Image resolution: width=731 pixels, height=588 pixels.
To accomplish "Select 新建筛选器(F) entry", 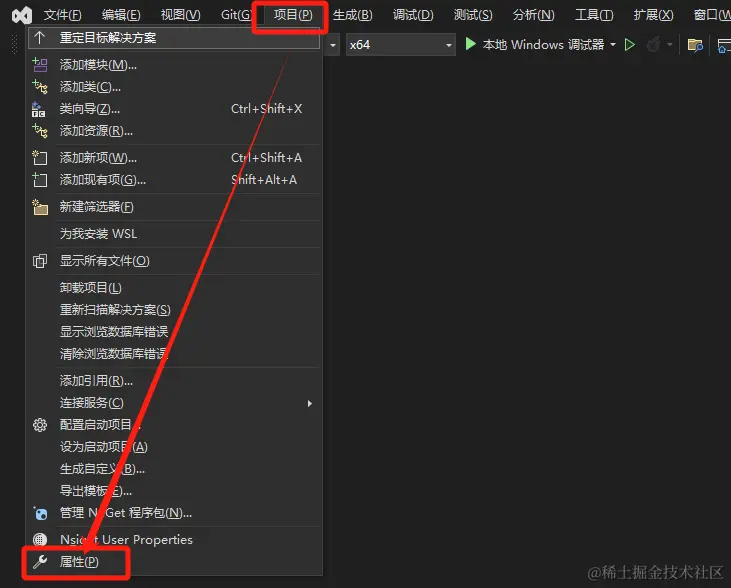I will (x=174, y=207).
